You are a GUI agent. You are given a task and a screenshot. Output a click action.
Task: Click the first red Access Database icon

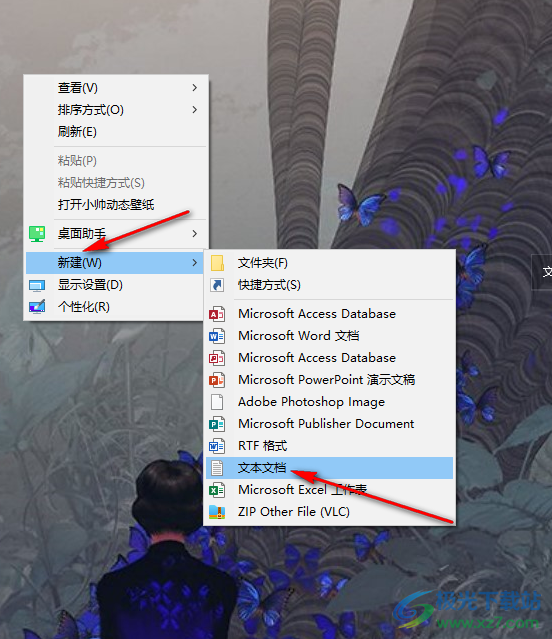pyautogui.click(x=217, y=314)
